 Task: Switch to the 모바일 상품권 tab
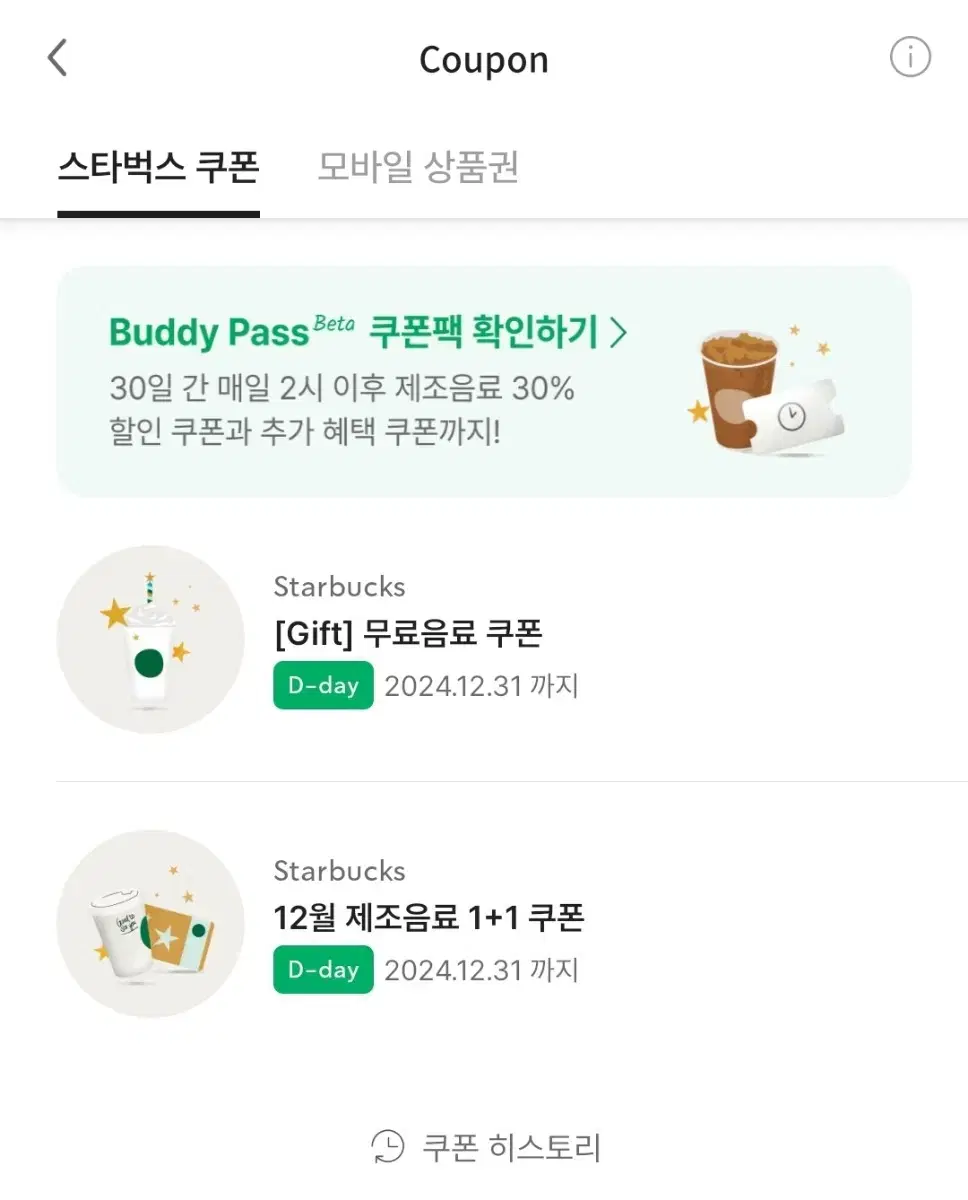[418, 167]
